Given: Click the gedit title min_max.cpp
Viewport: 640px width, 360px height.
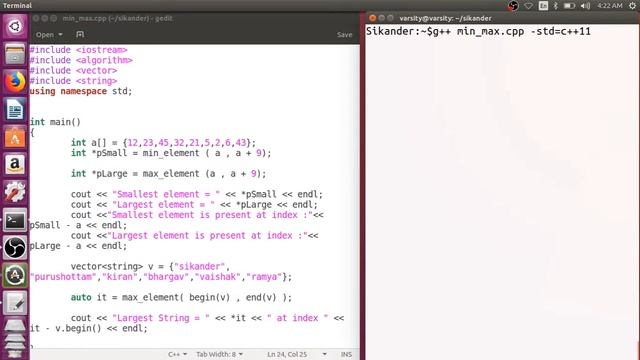Looking at the screenshot, I should click(x=118, y=18).
